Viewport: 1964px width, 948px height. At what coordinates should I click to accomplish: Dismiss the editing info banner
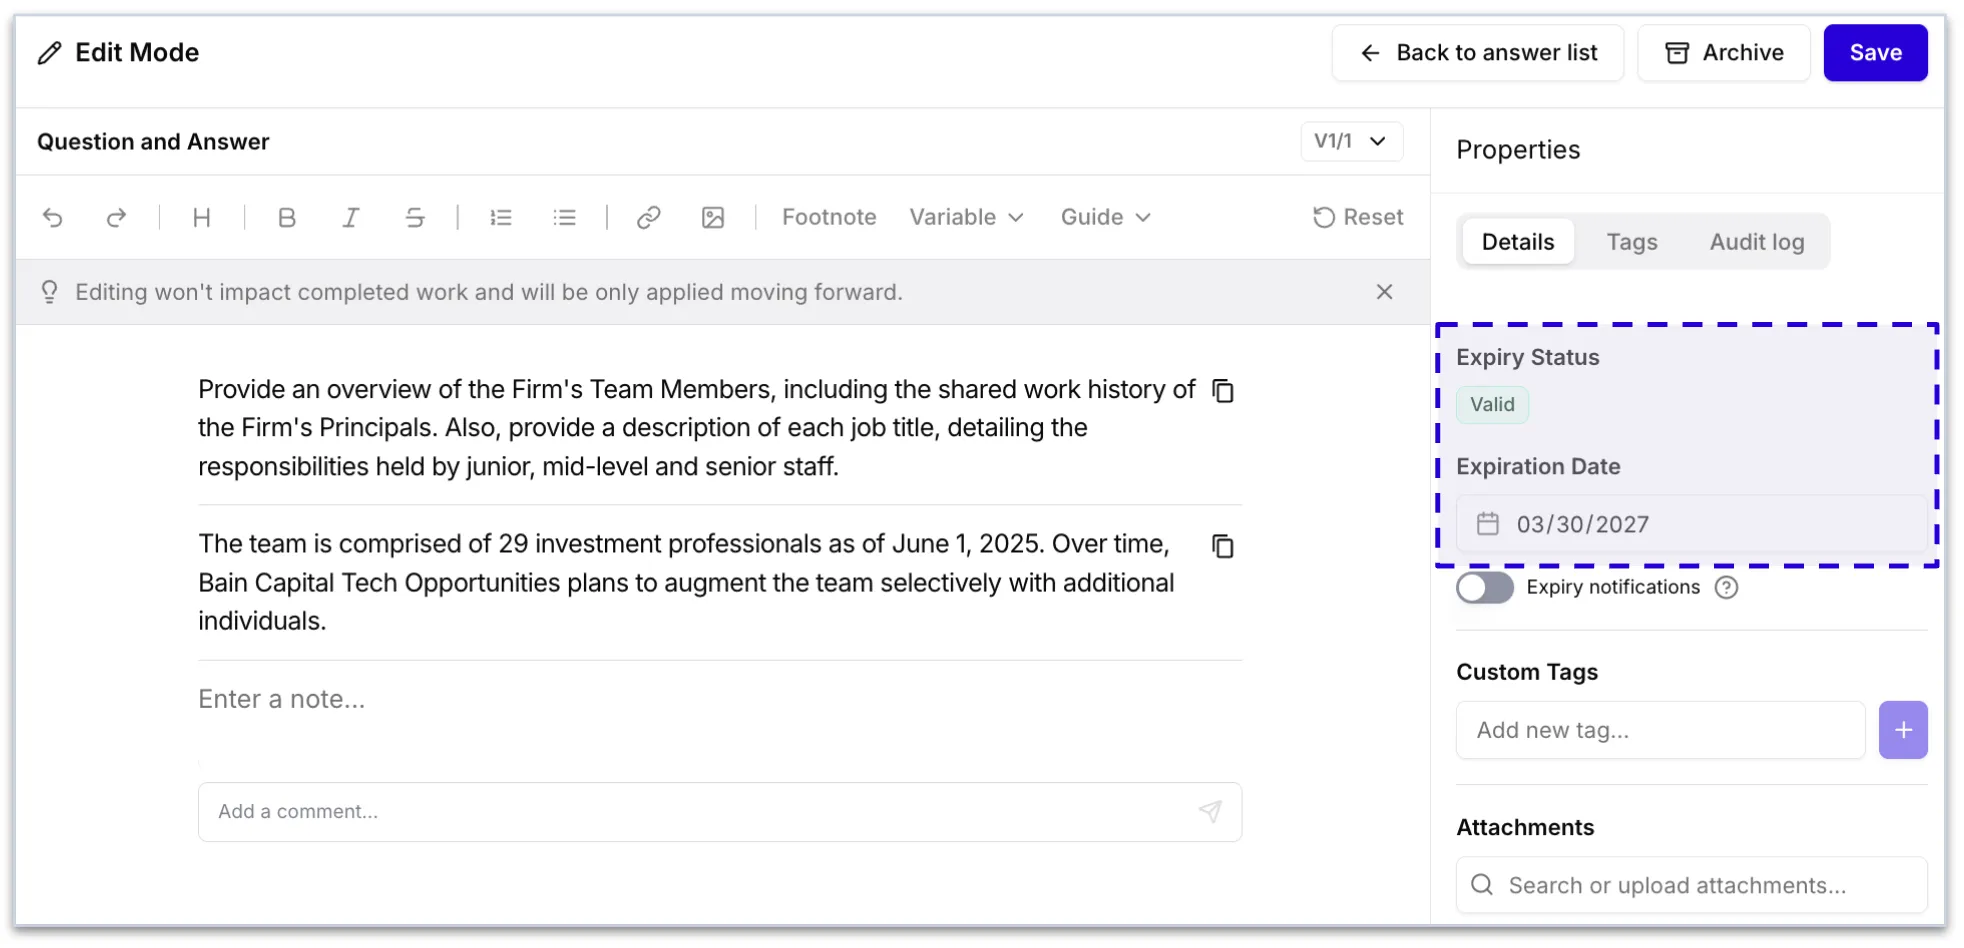point(1384,292)
